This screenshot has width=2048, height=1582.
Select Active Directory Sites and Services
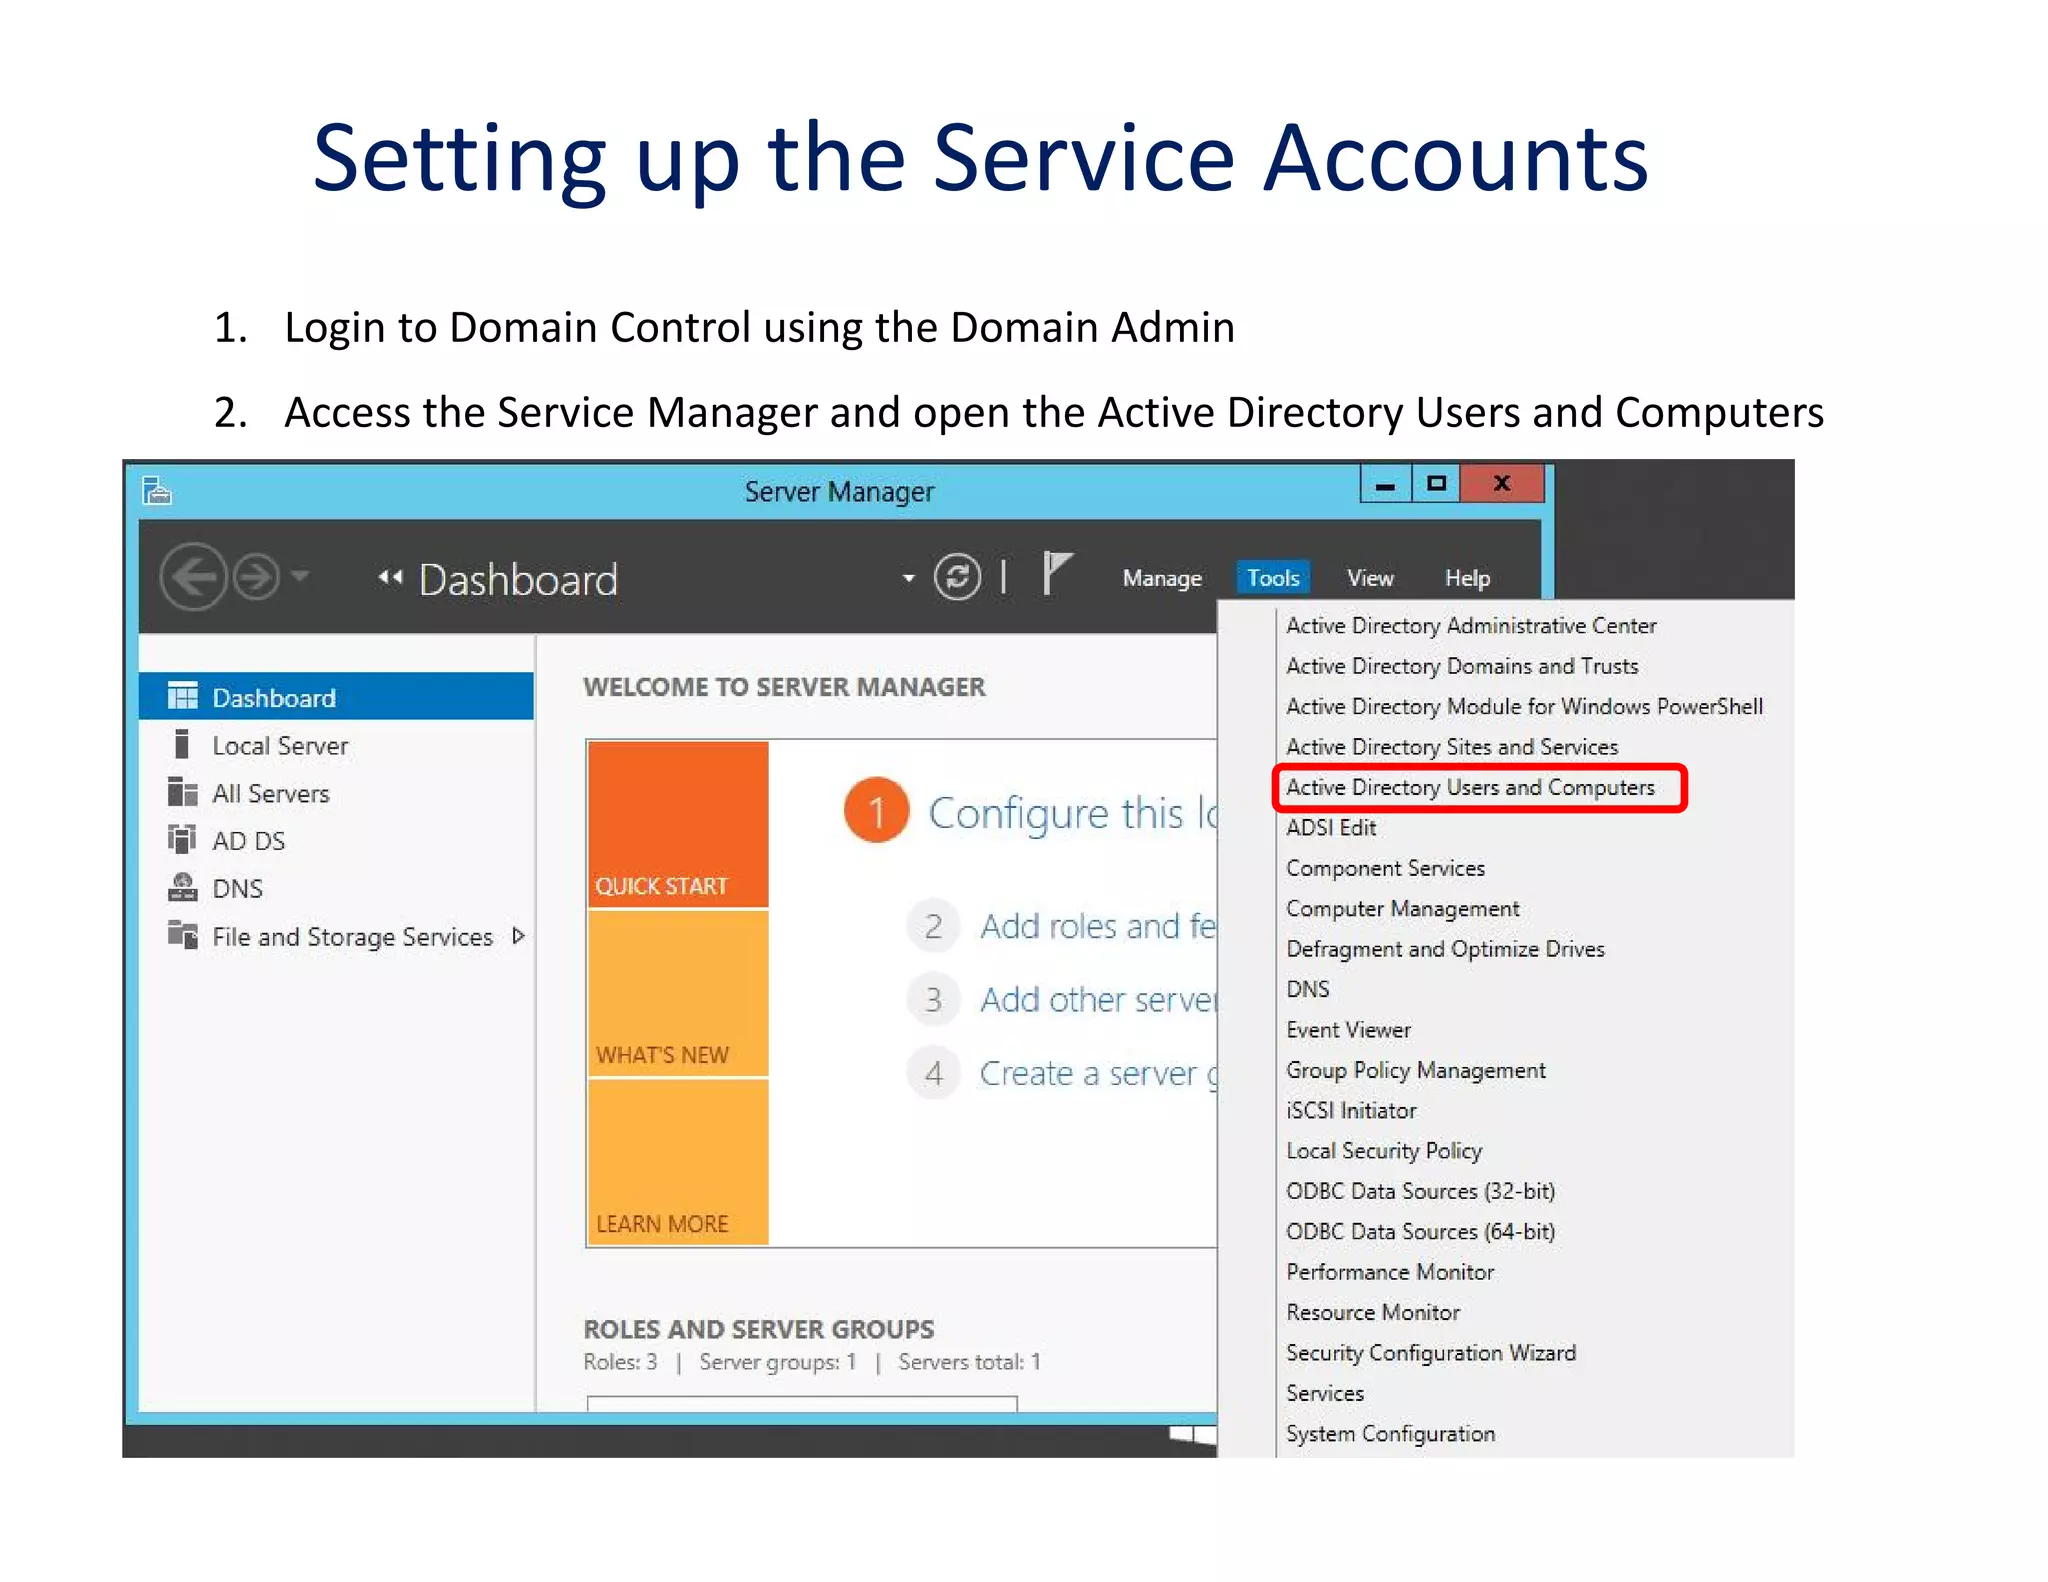click(1452, 747)
